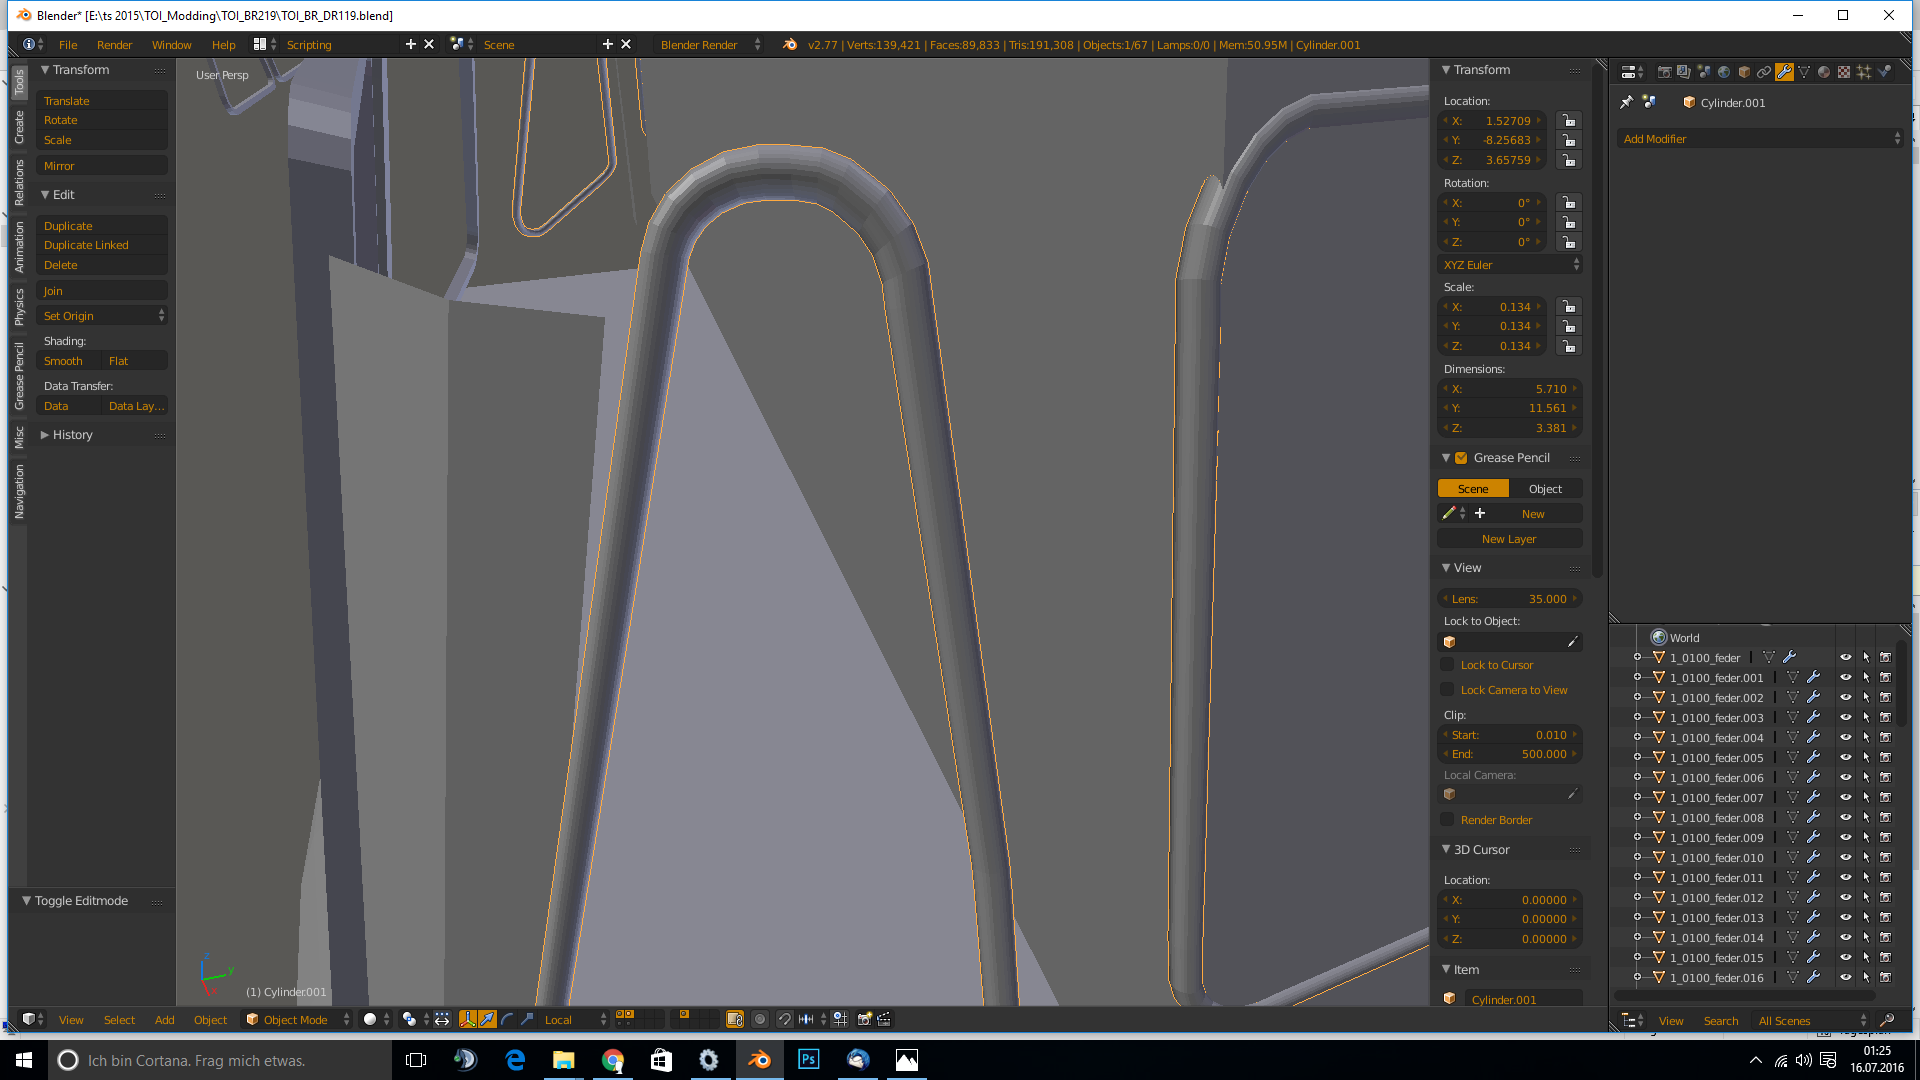The height and width of the screenshot is (1080, 1920).
Task: Click the New Layer button
Action: pos(1509,539)
